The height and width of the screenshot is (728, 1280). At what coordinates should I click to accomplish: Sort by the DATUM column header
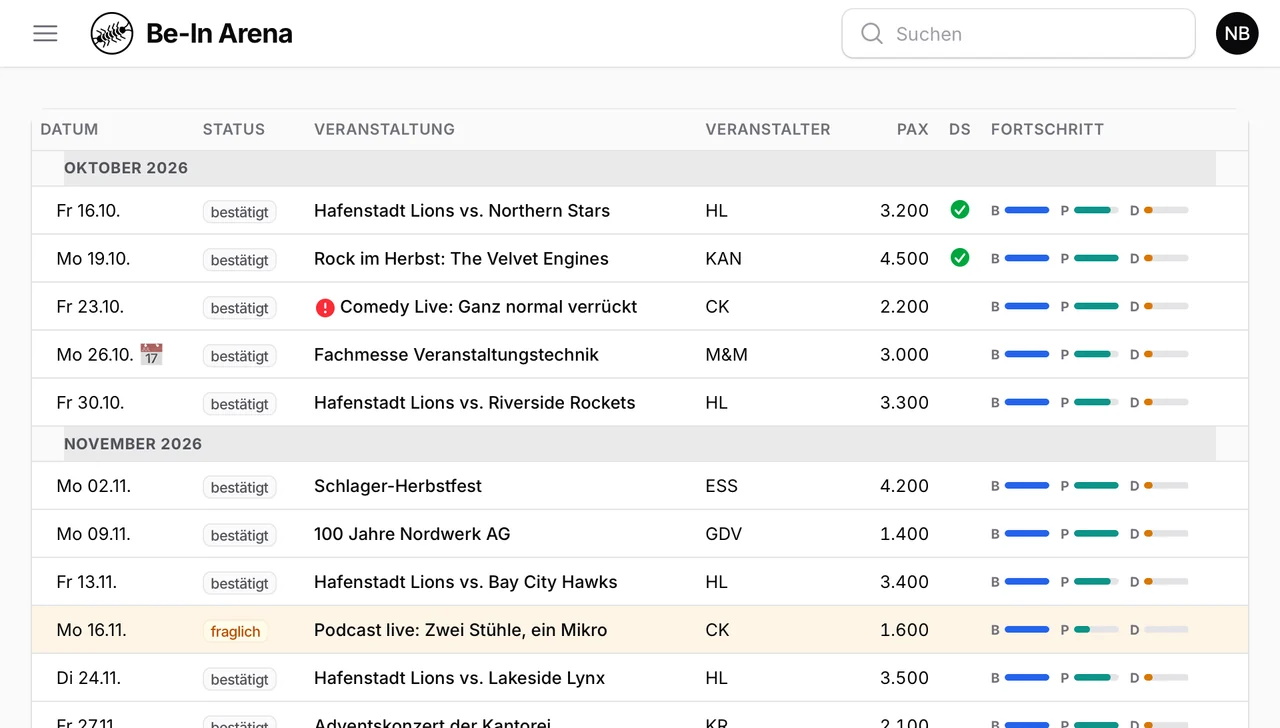[x=69, y=129]
